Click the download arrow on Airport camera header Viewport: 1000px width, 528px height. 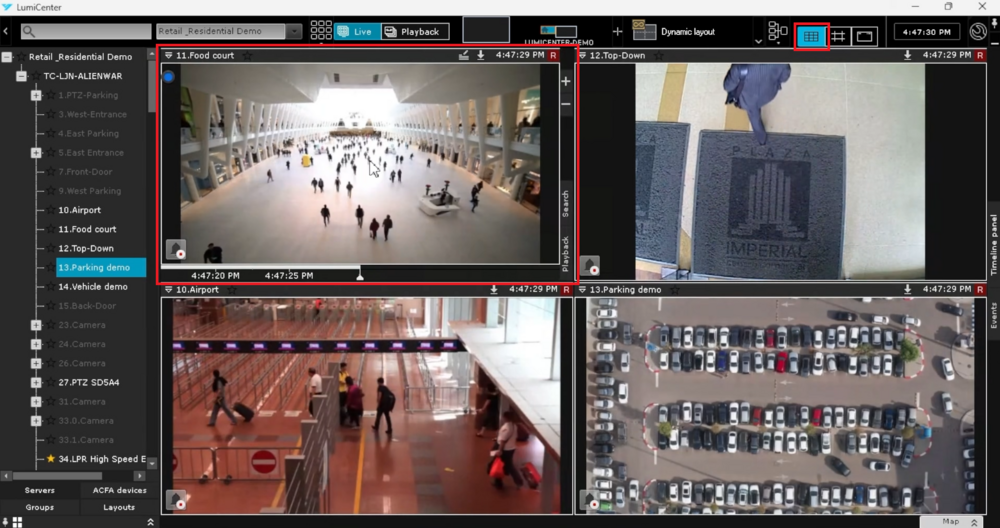coord(494,289)
